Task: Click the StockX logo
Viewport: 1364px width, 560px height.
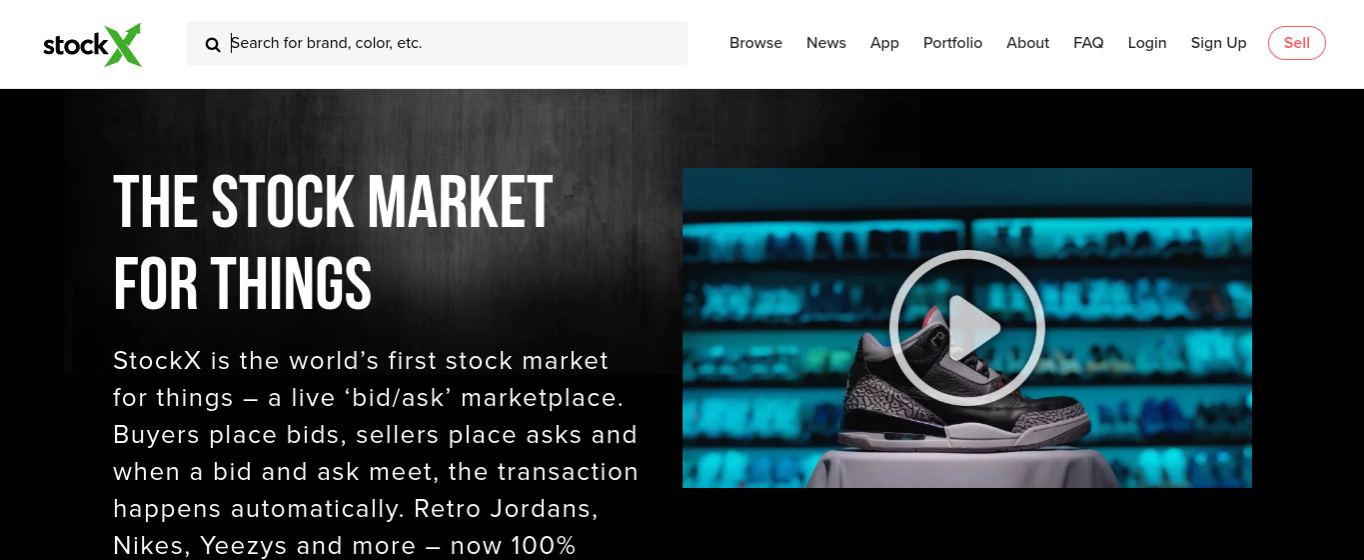Action: (x=92, y=44)
